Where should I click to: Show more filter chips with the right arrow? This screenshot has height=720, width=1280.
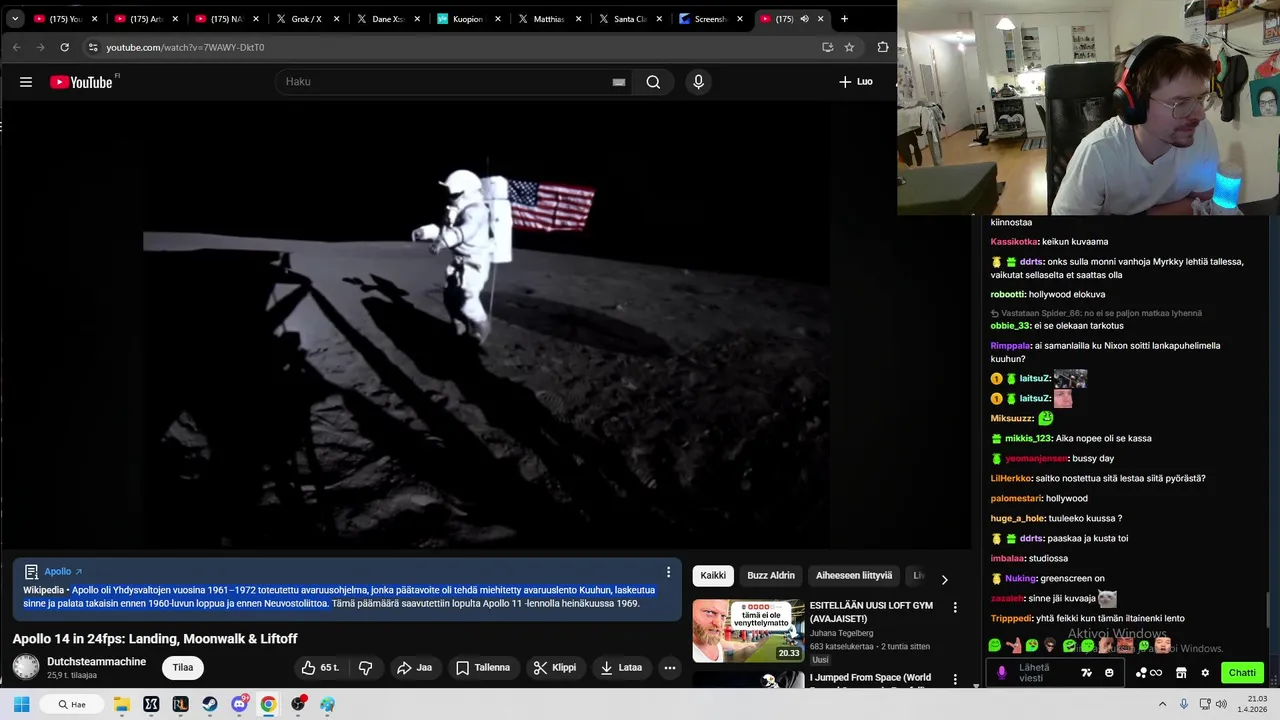944,579
